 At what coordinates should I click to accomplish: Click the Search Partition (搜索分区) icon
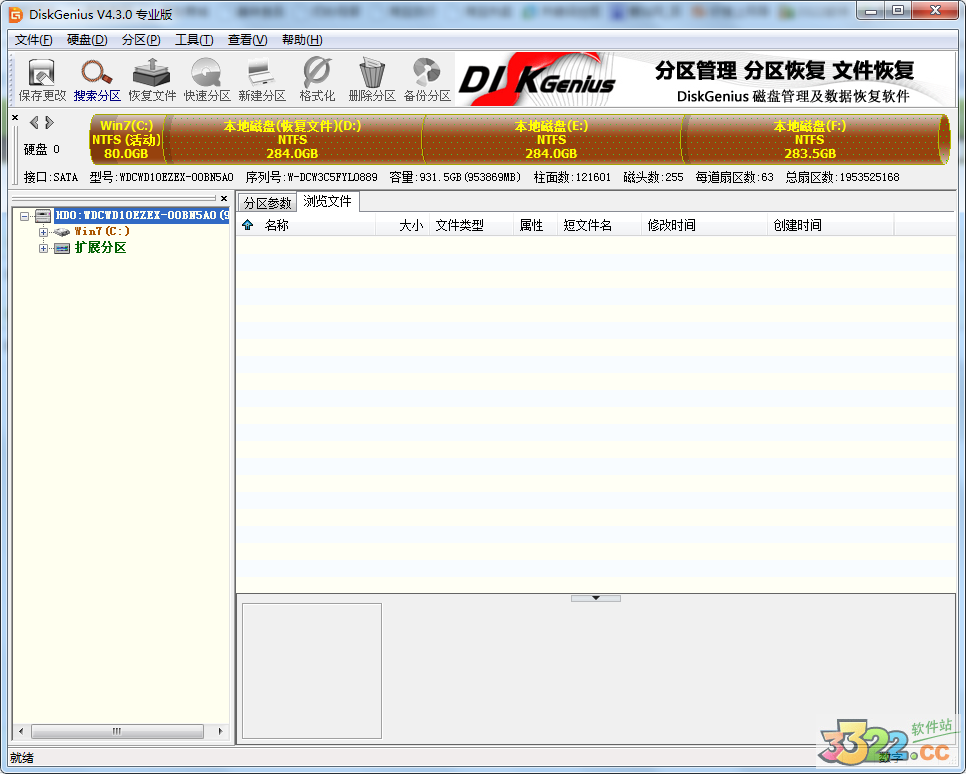pos(97,80)
